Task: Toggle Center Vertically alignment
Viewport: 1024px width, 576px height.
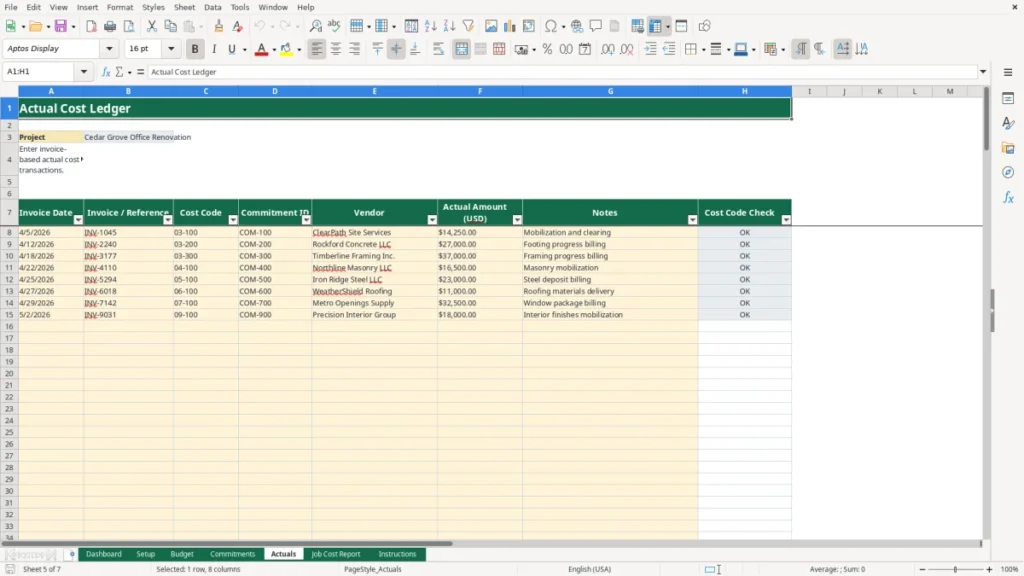Action: (x=396, y=49)
